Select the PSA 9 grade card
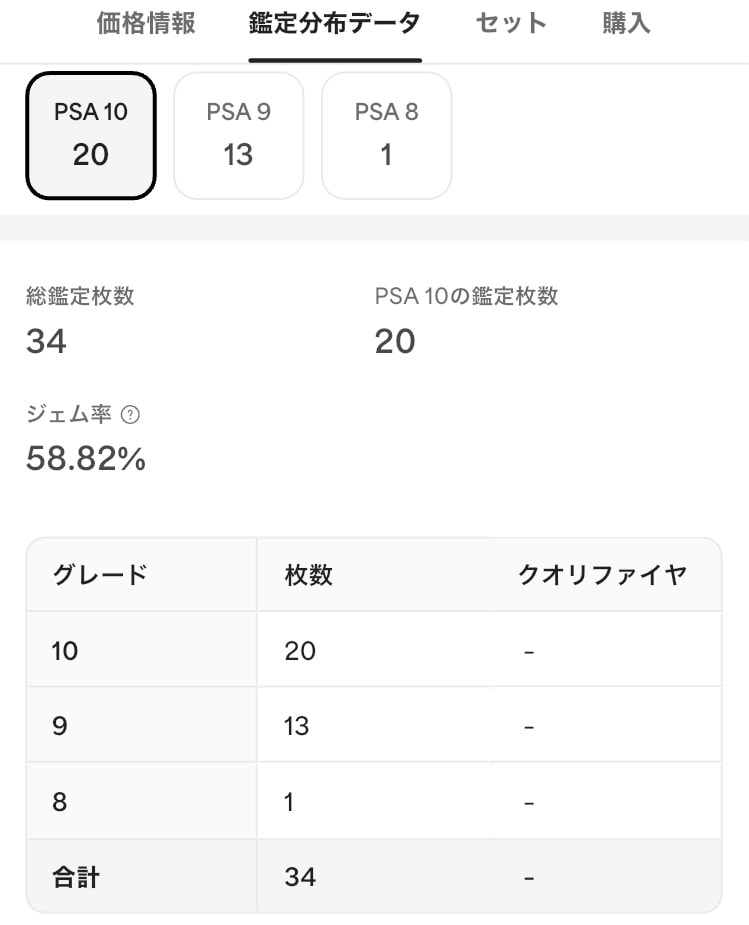The image size is (749, 925). 239,135
